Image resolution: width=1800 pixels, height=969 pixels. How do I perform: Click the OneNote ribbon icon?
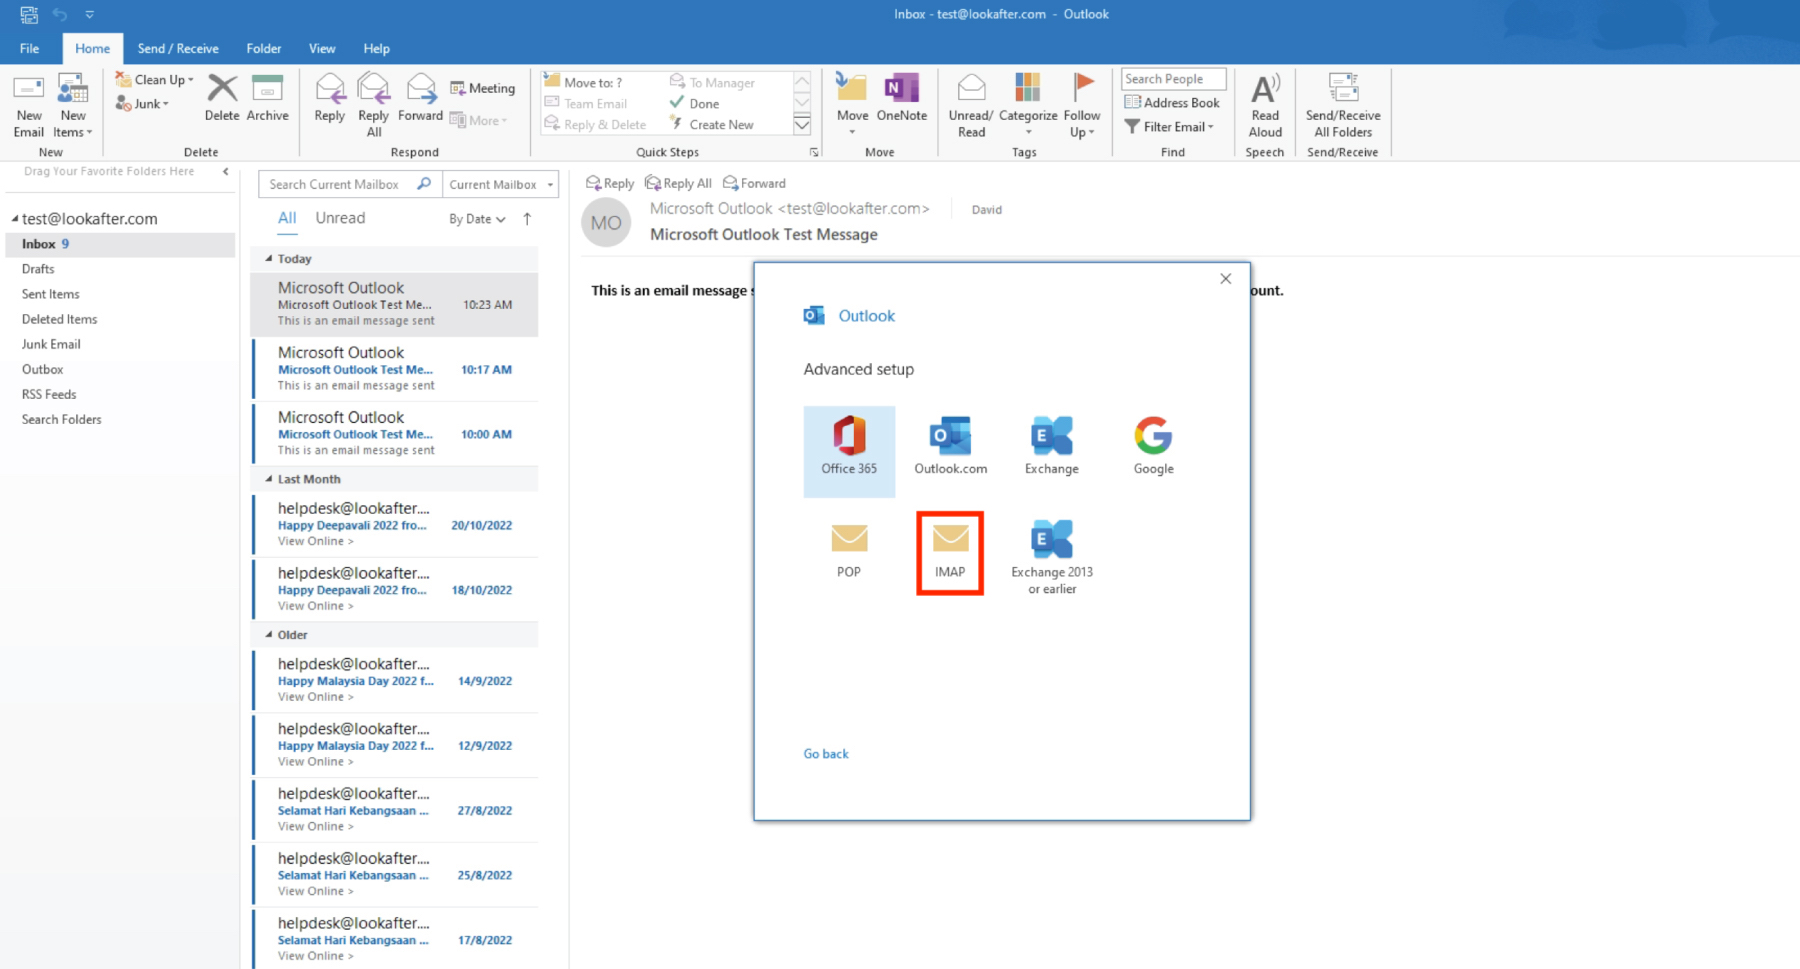click(901, 99)
